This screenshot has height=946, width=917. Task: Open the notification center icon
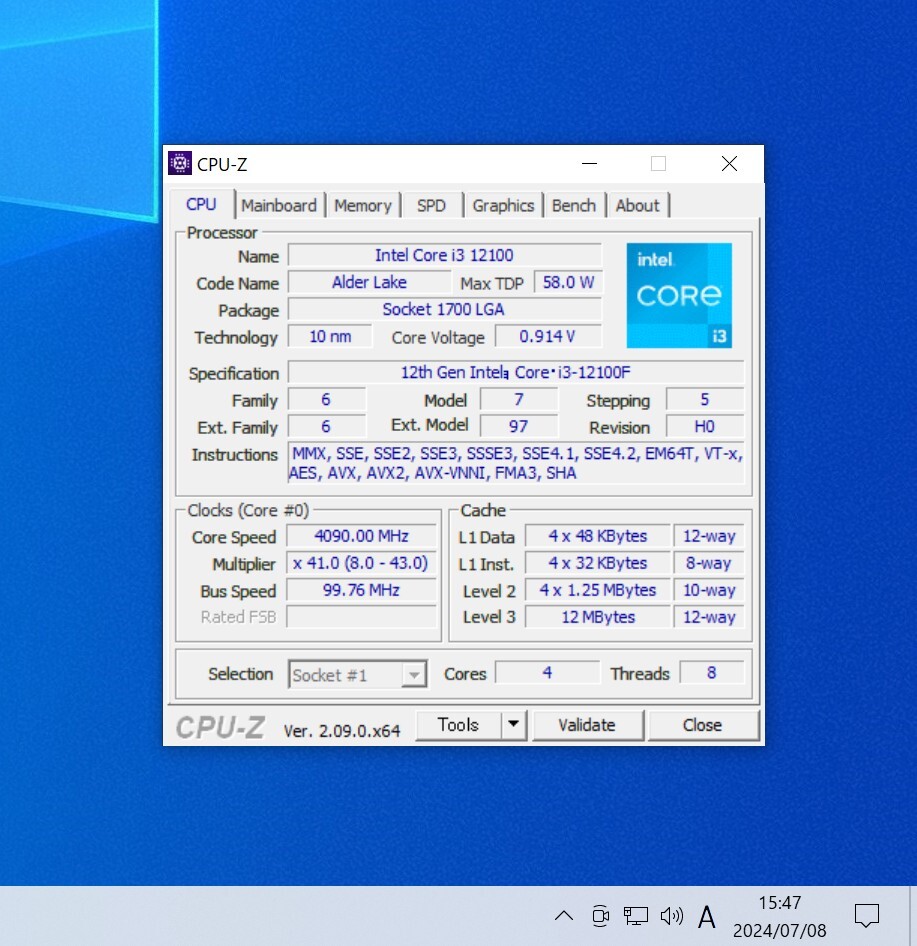coord(866,913)
